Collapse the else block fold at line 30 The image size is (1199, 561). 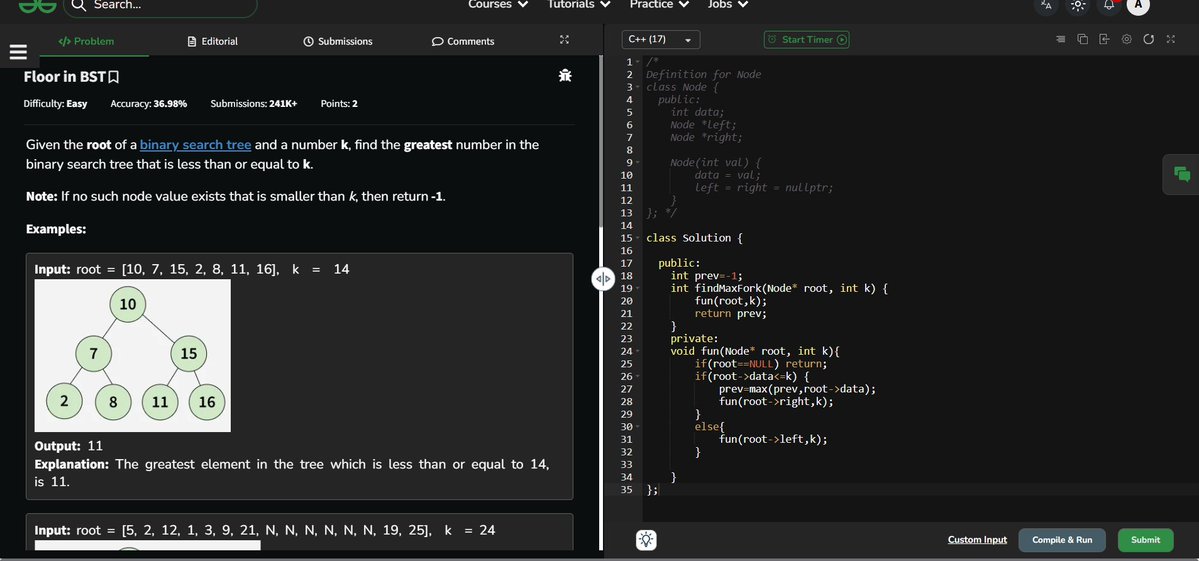pos(638,426)
